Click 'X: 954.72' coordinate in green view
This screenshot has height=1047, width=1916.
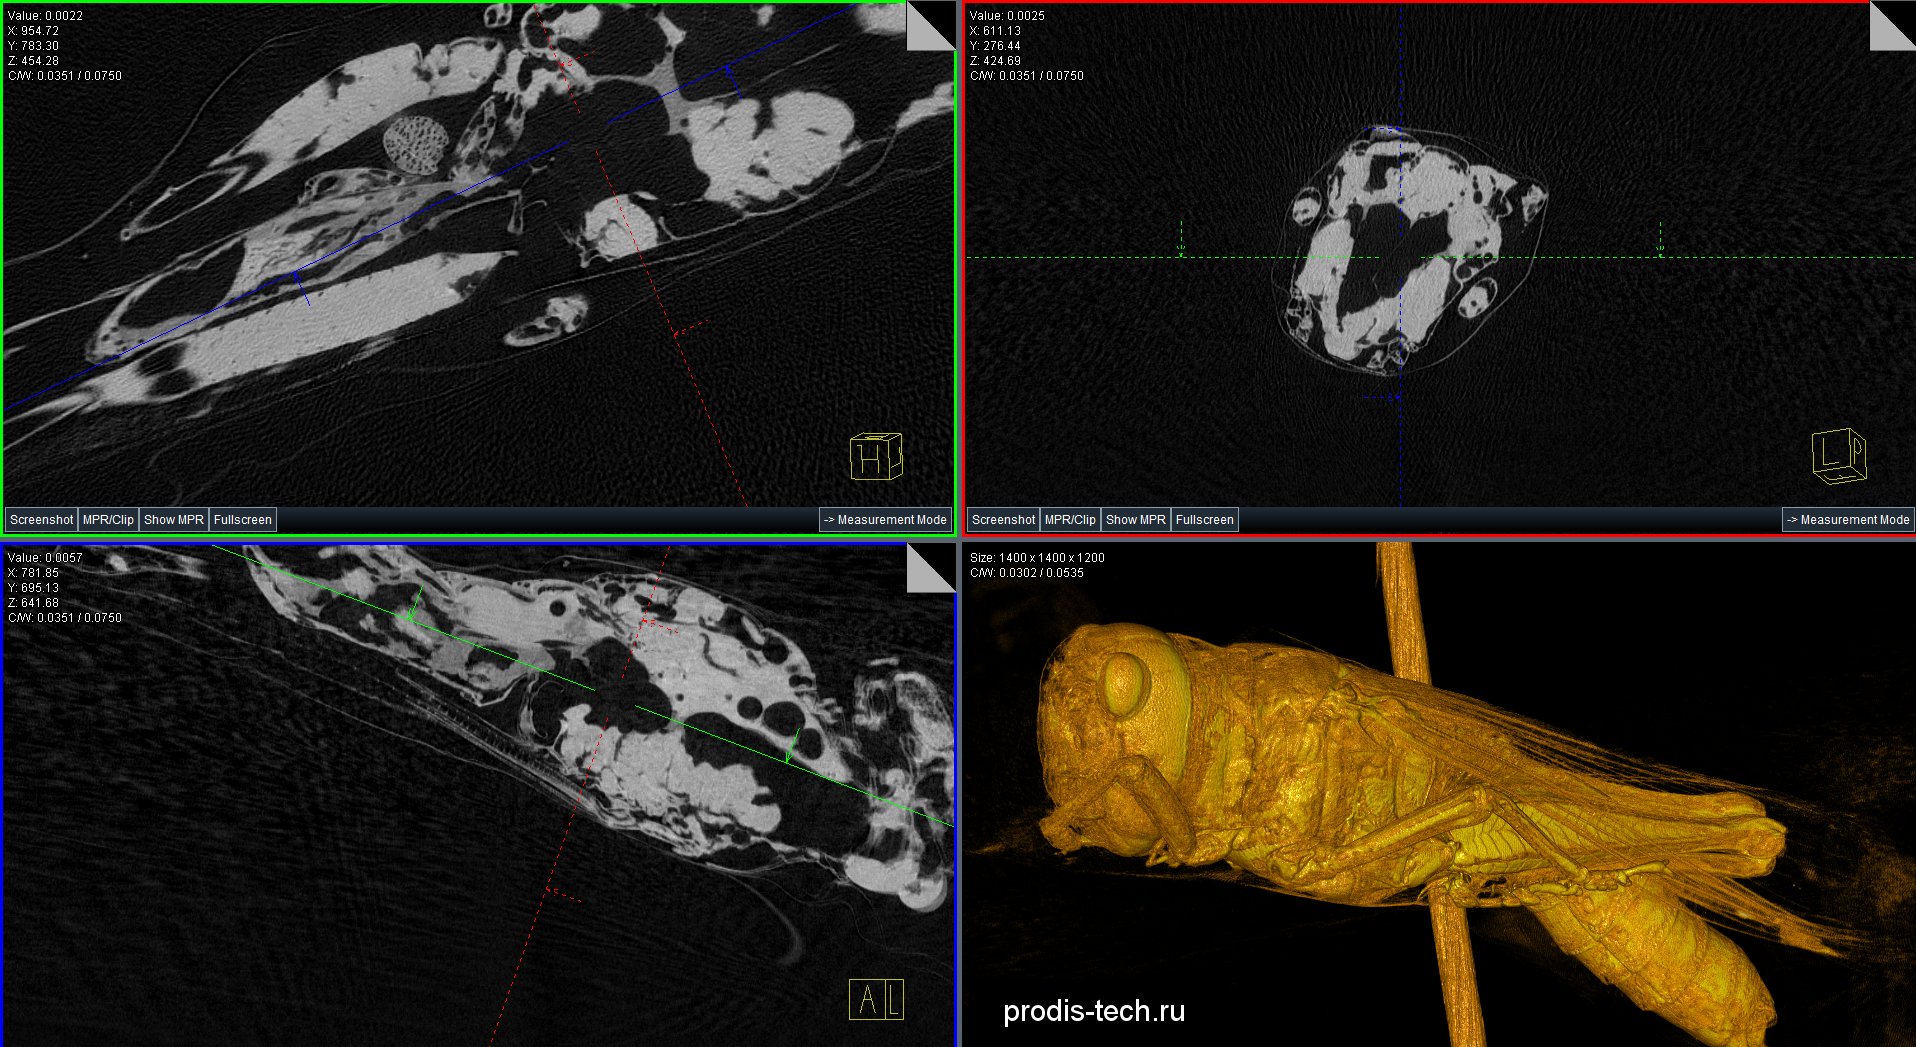tap(33, 31)
